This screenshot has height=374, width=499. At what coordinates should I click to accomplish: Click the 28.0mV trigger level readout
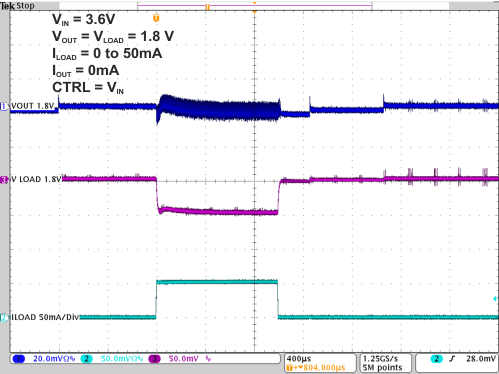481,359
